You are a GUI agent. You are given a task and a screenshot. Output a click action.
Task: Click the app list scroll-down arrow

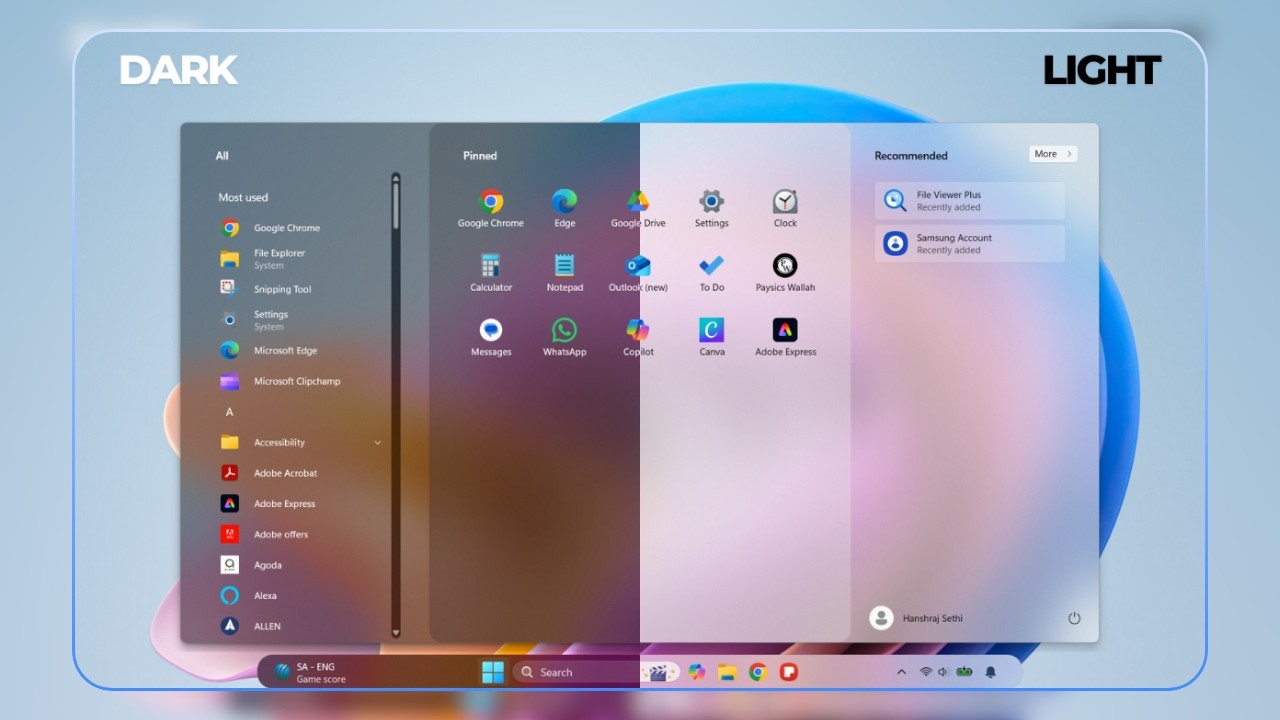[x=396, y=633]
